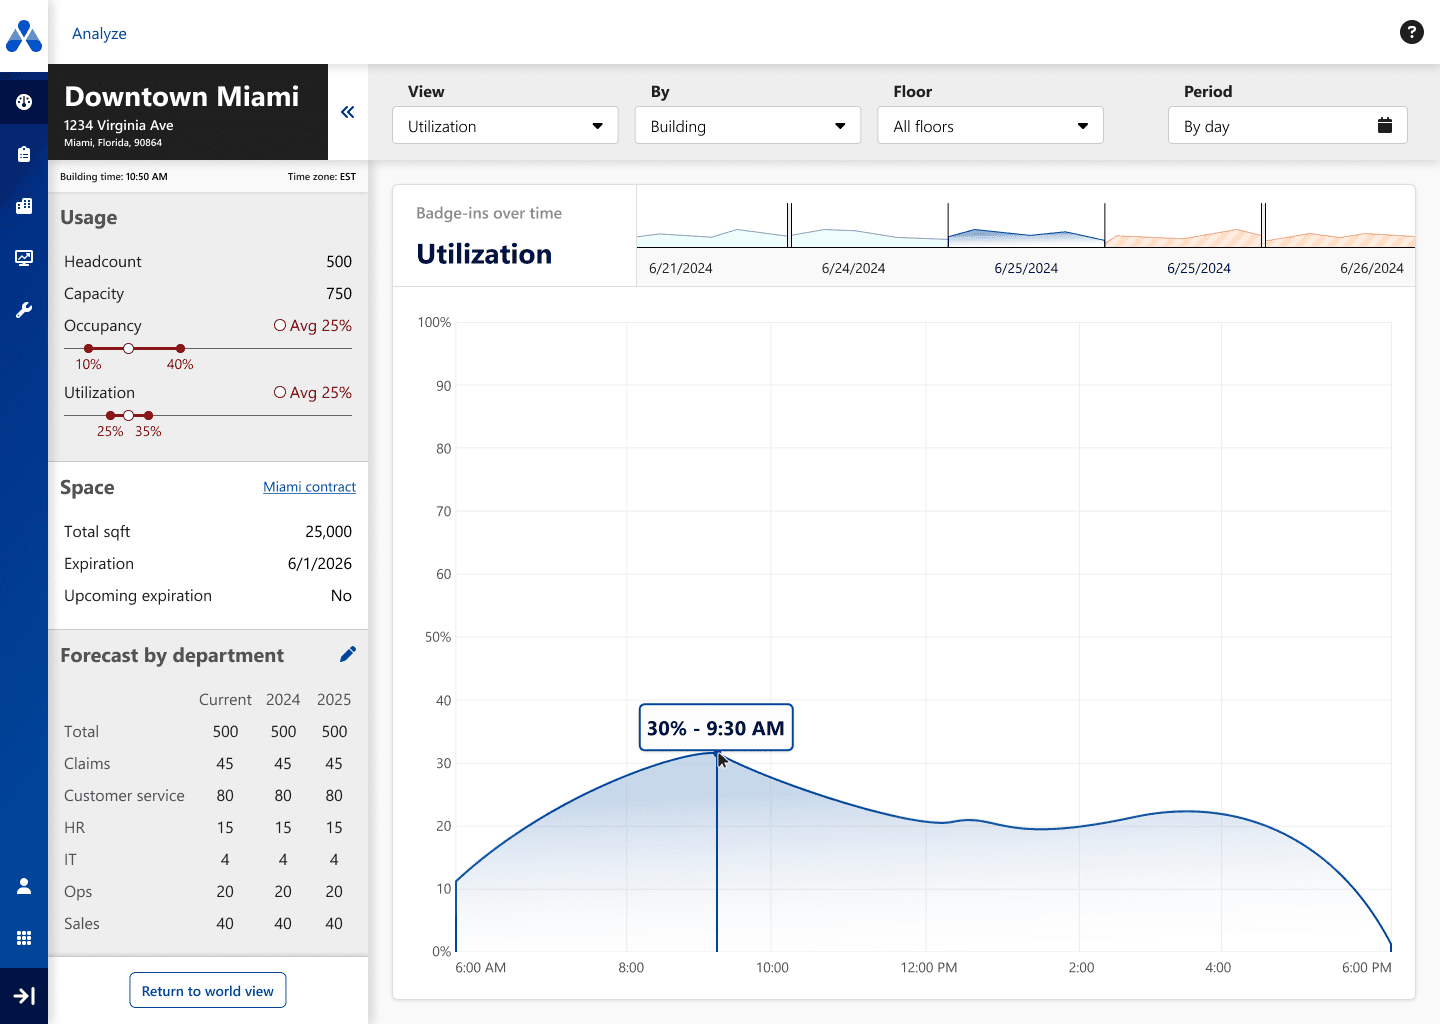The width and height of the screenshot is (1440, 1024).
Task: Expand the By dropdown showing Building
Action: pyautogui.click(x=747, y=126)
